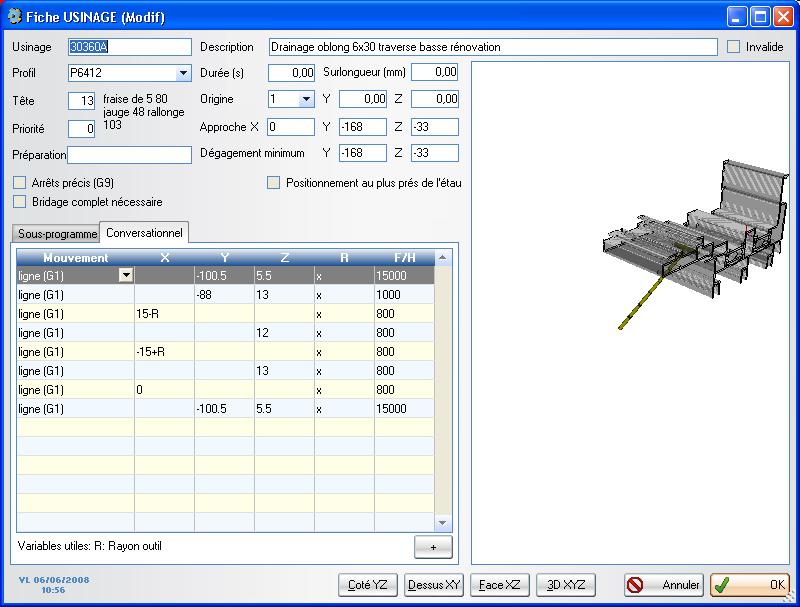This screenshot has height=607, width=800.
Task: Click Annuler to cancel changes
Action: pyautogui.click(x=664, y=585)
